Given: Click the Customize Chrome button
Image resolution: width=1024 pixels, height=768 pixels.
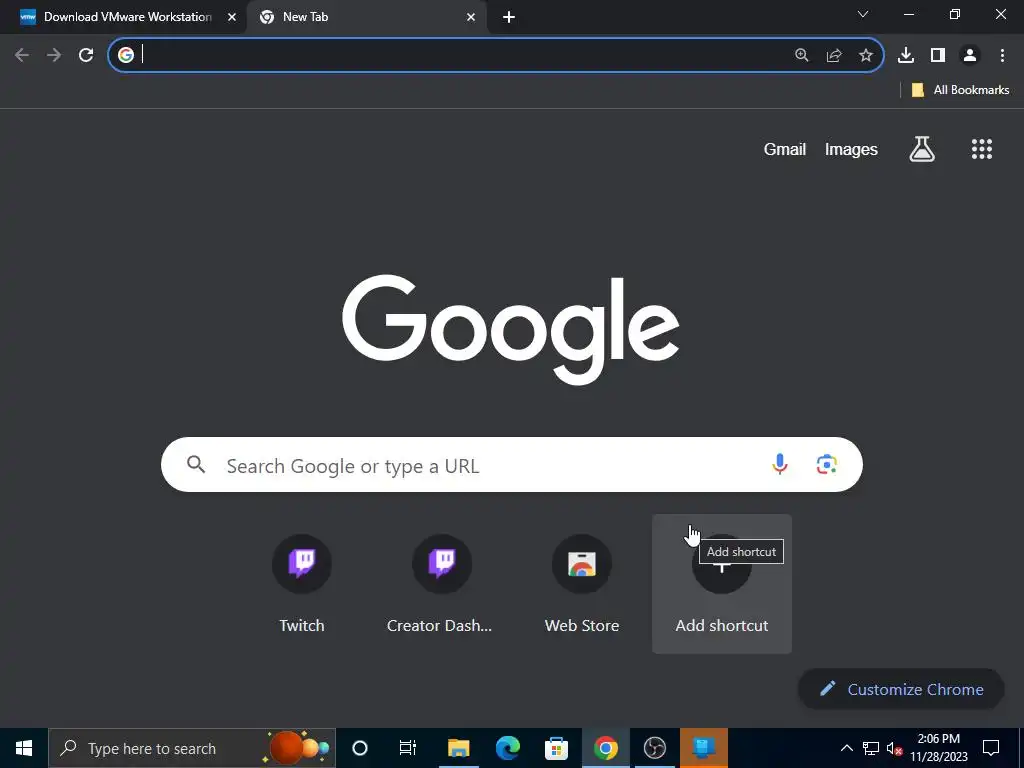Looking at the screenshot, I should tap(901, 689).
